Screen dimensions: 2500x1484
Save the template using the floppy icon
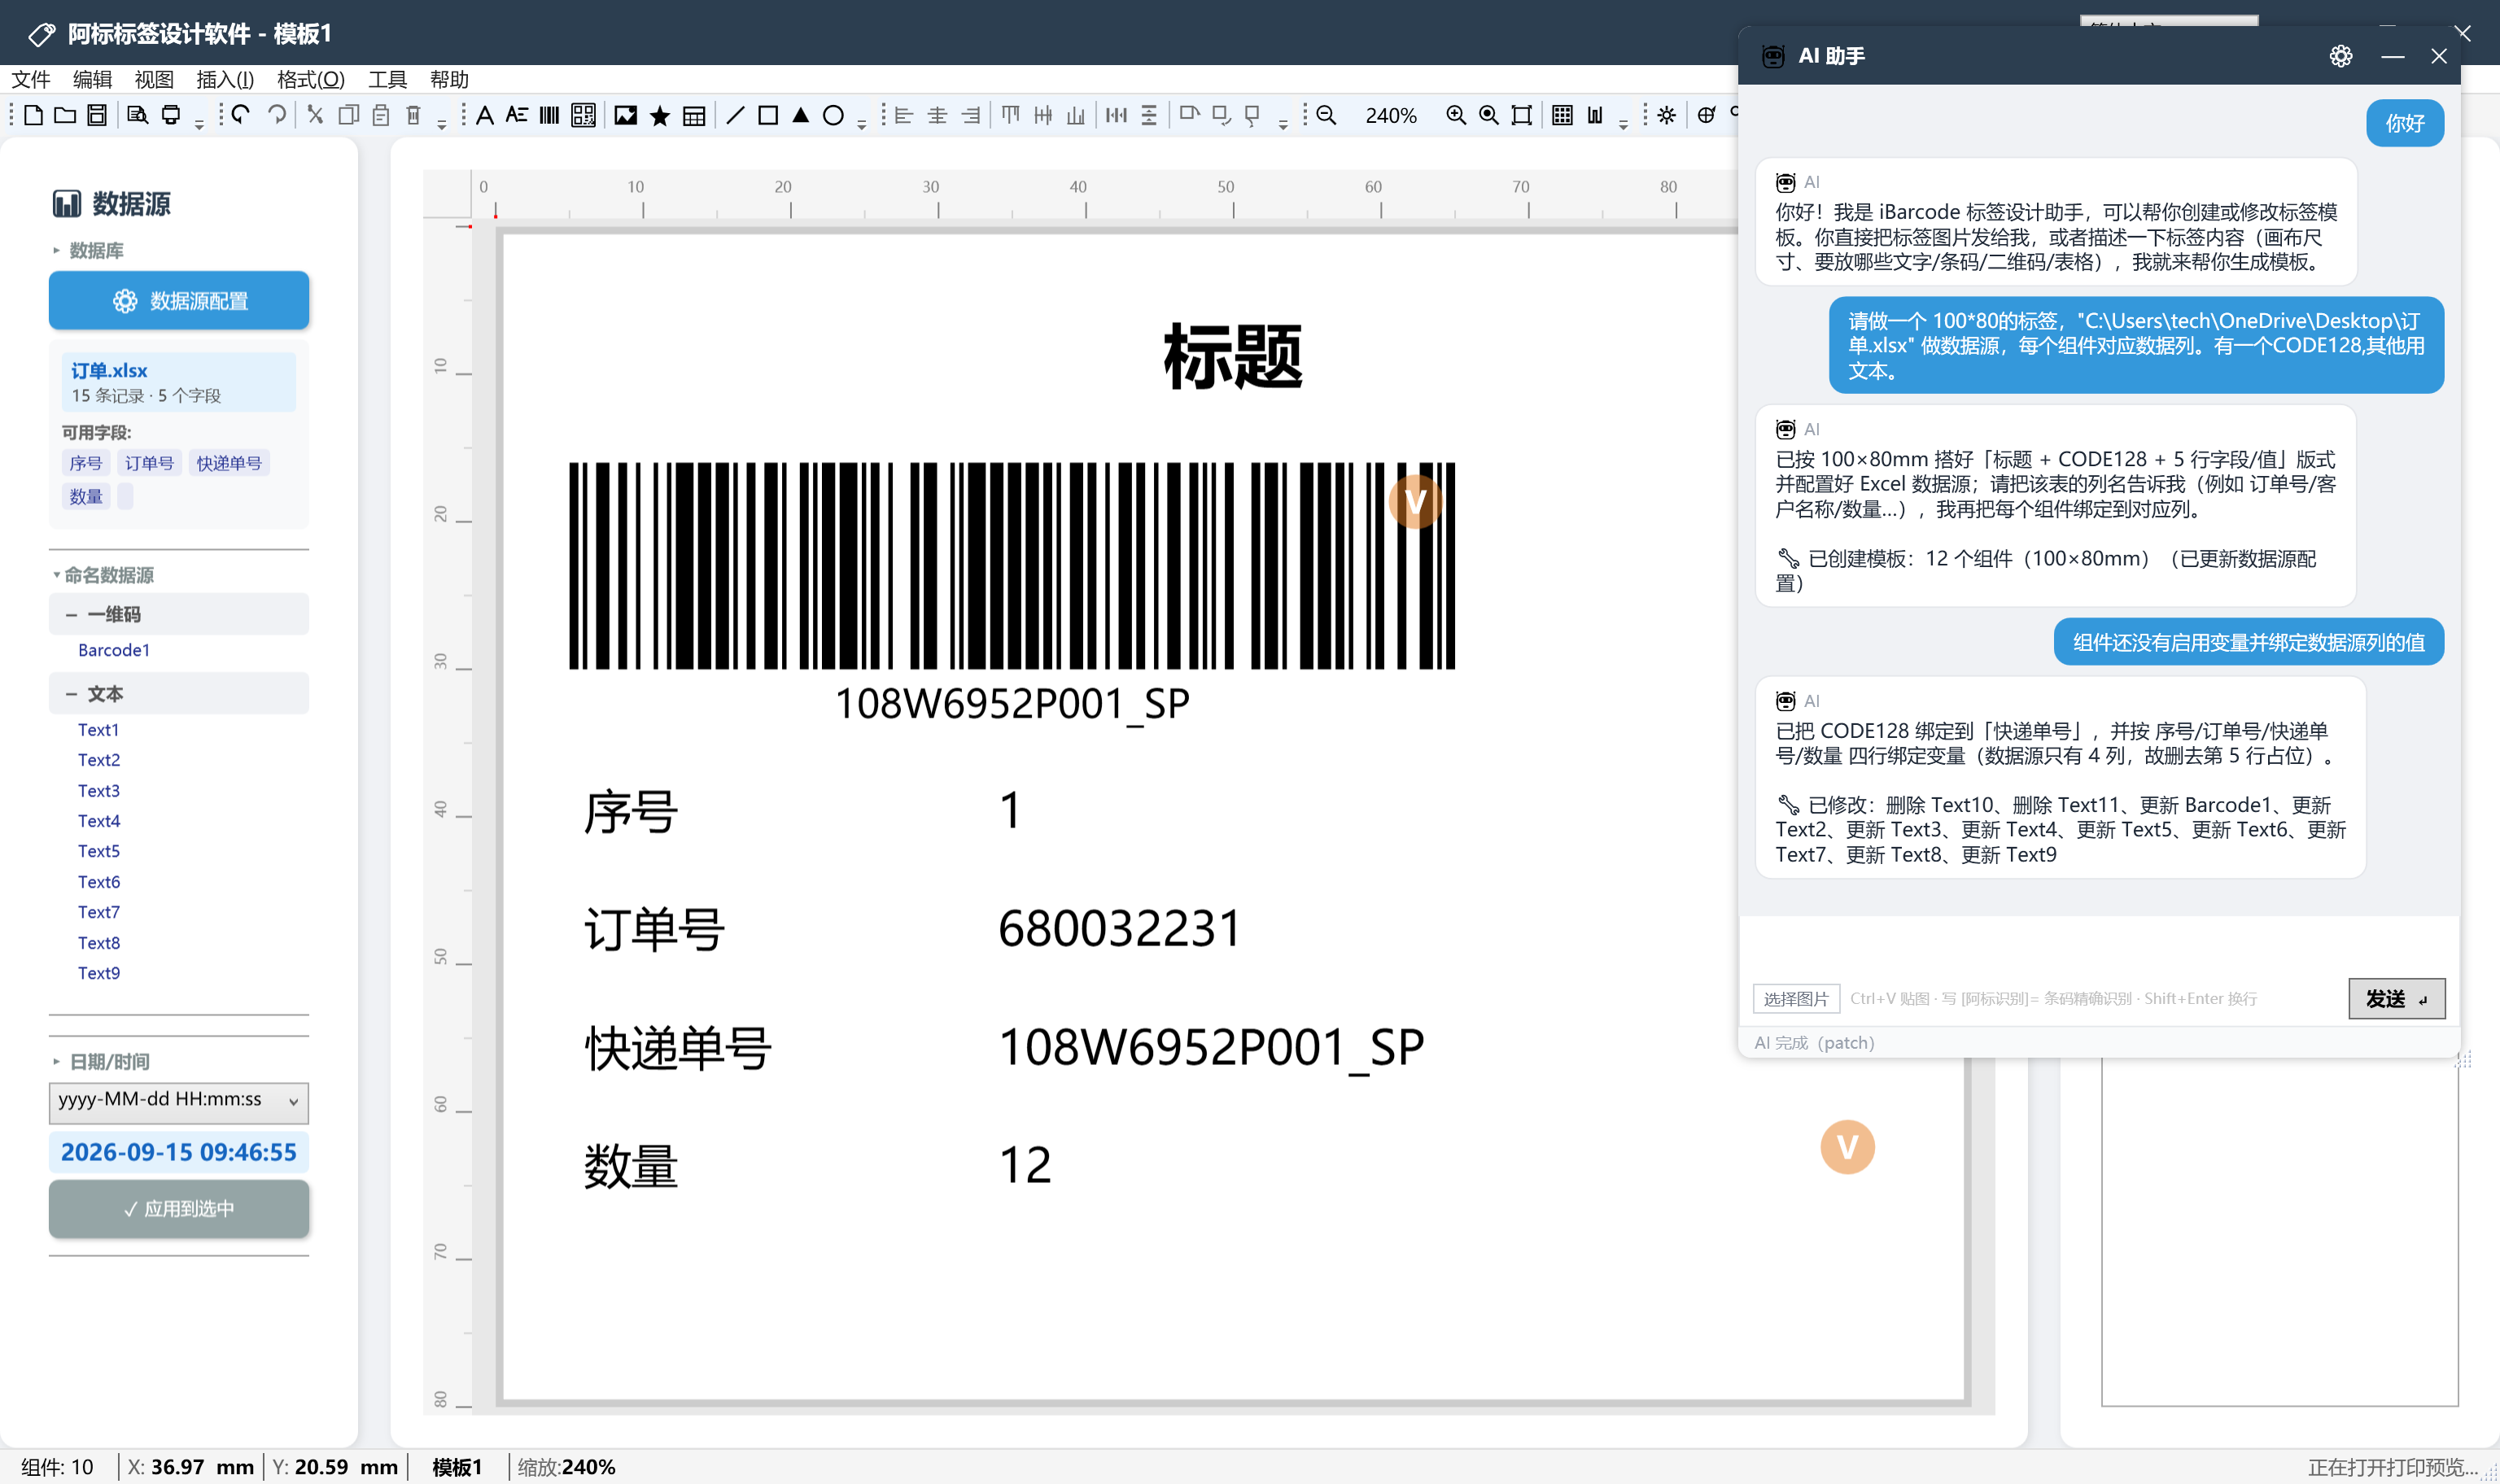(x=97, y=115)
